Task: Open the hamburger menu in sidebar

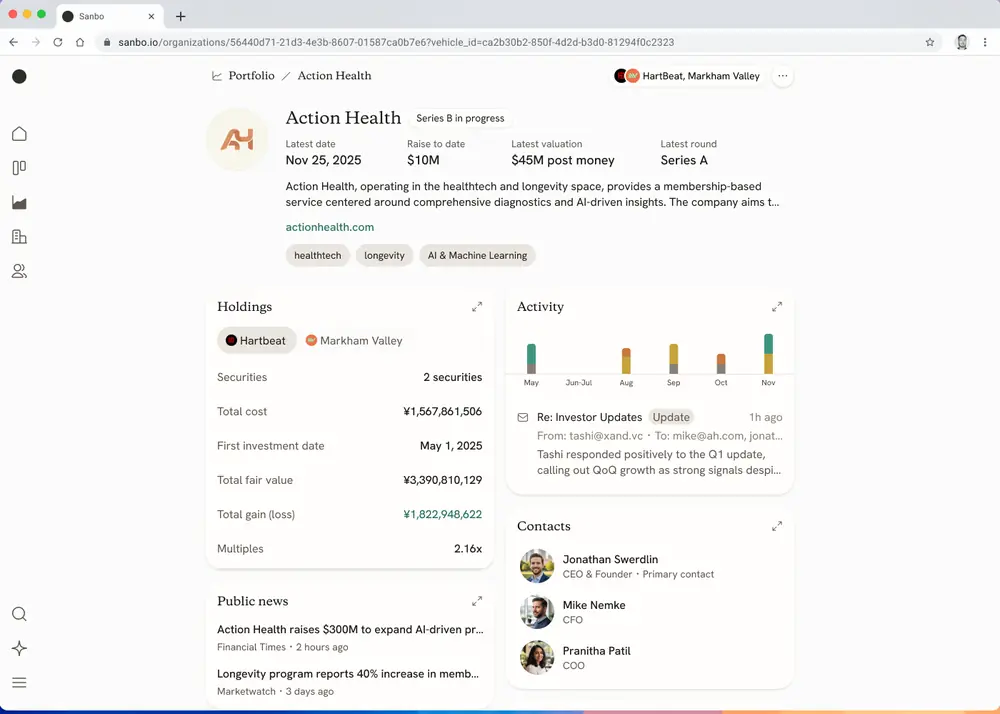Action: [19, 683]
